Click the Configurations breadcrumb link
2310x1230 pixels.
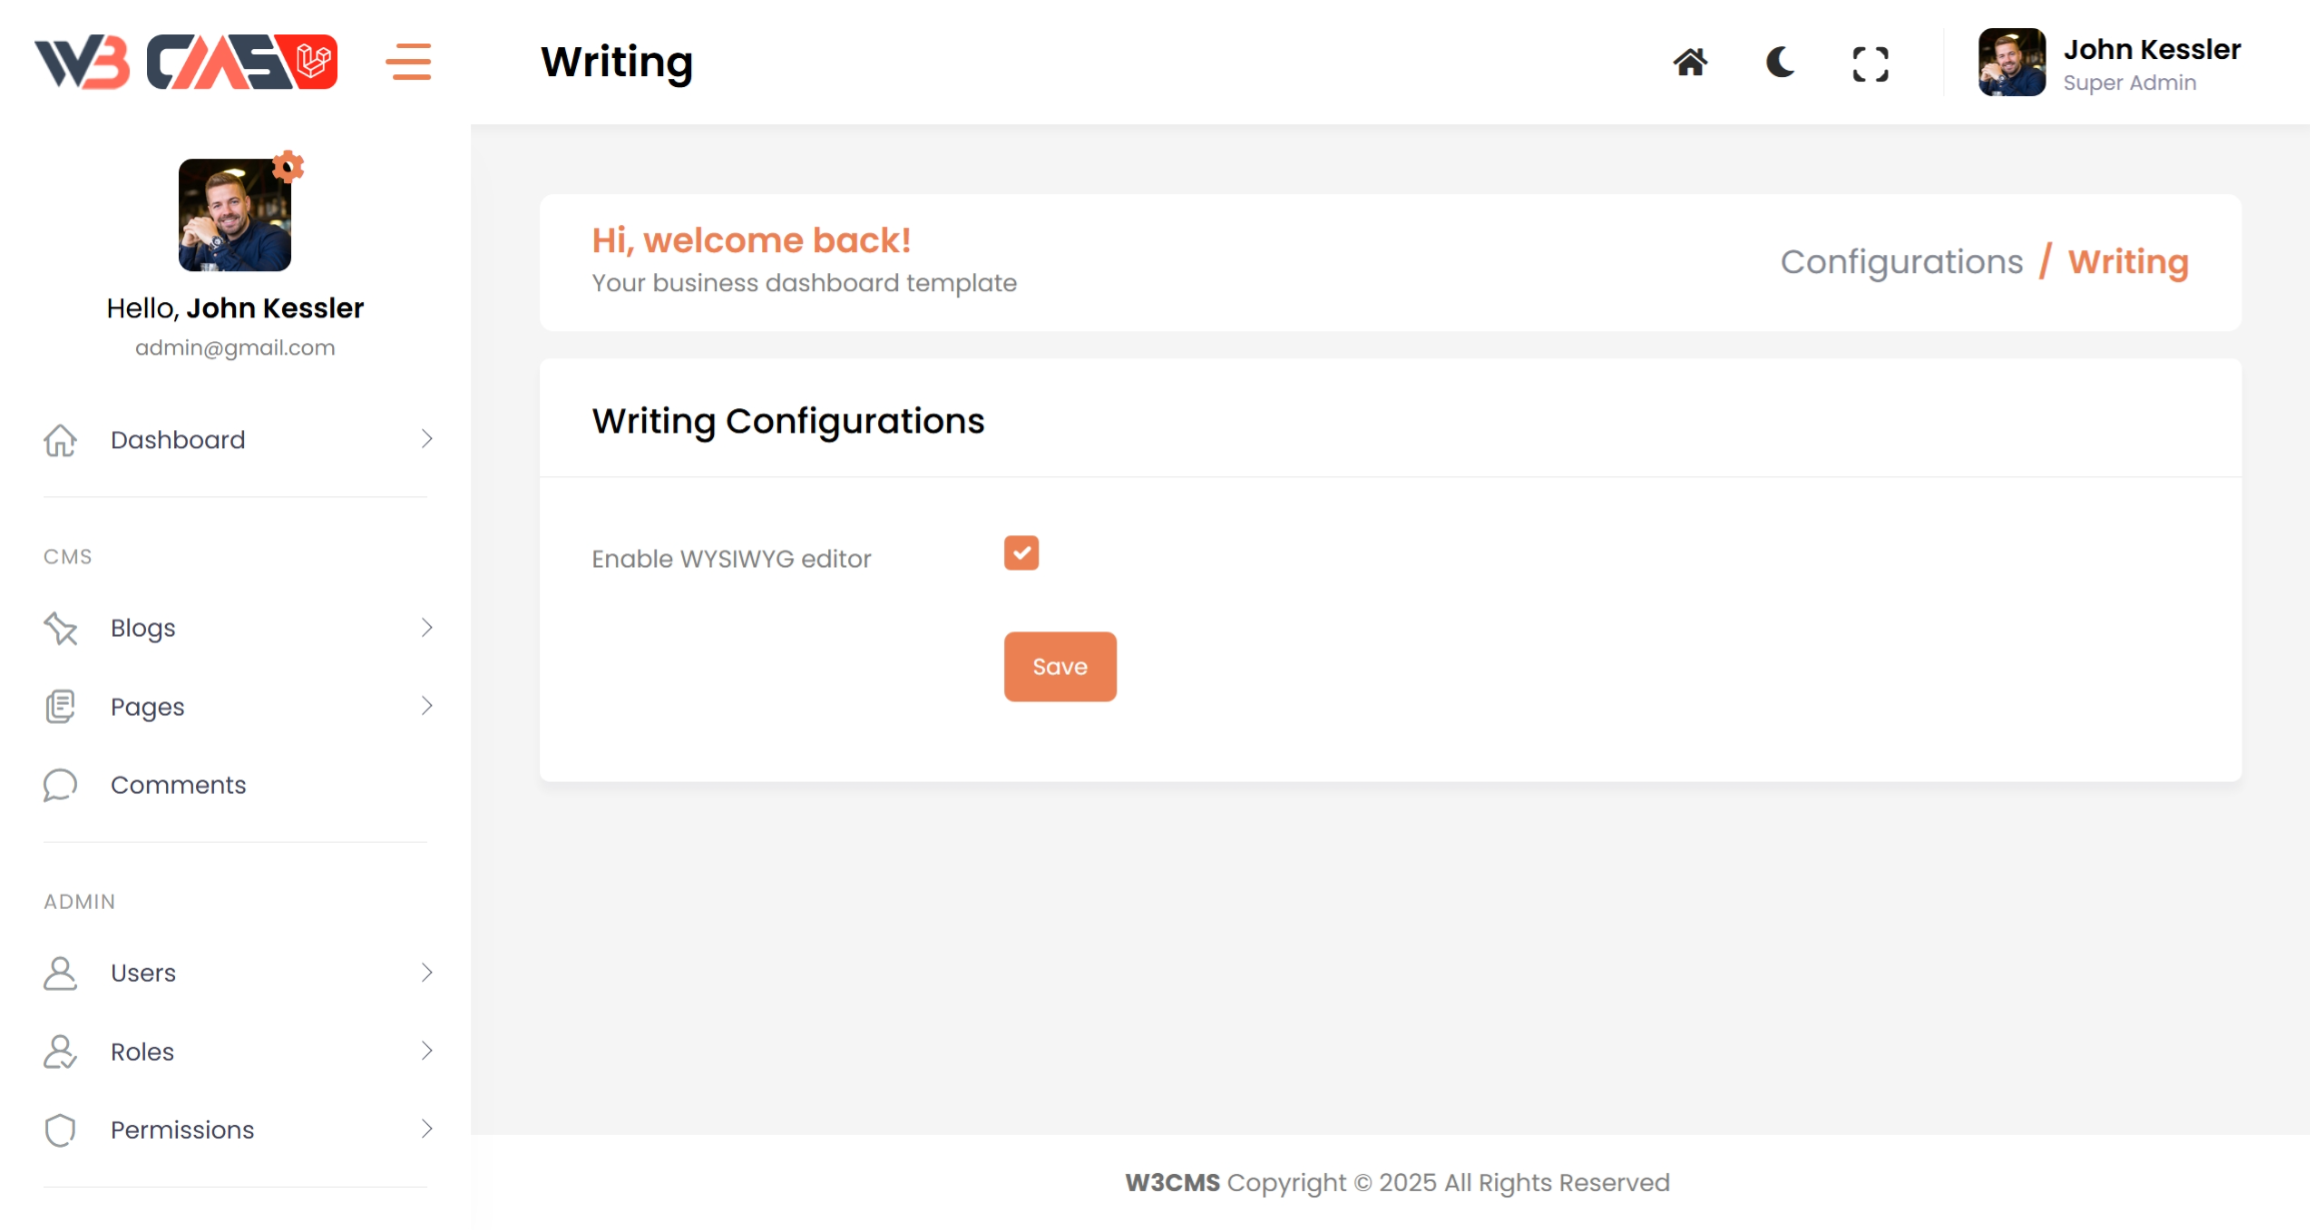coord(1901,262)
